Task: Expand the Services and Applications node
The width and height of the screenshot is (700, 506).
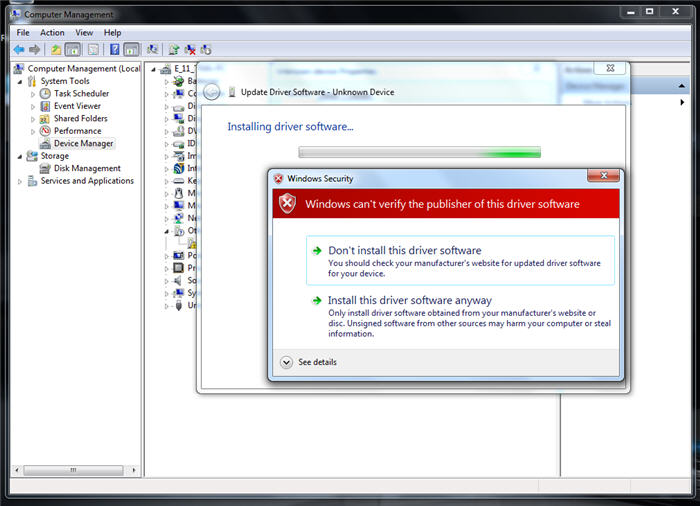Action: 20,181
